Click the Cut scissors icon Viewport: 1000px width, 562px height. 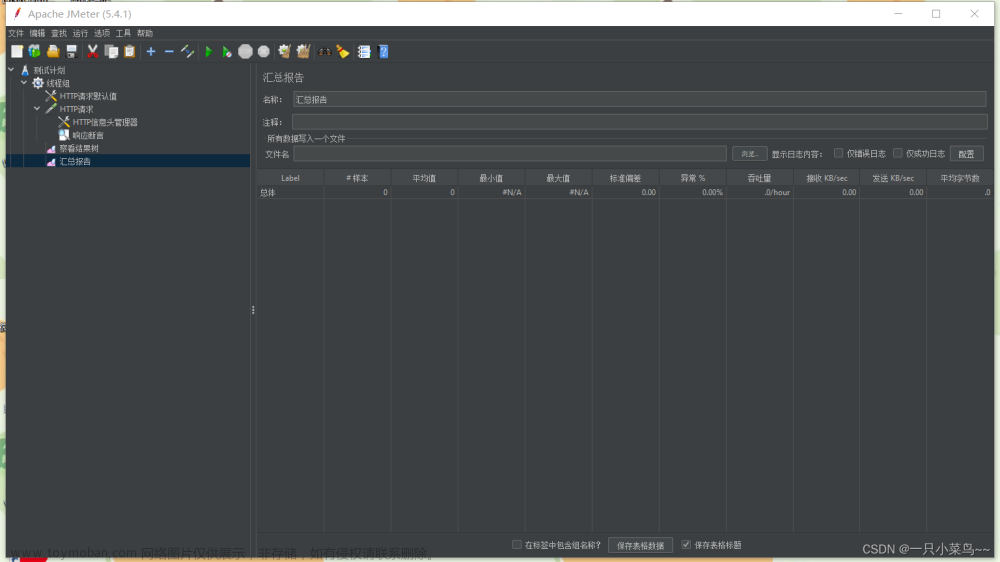[x=92, y=52]
